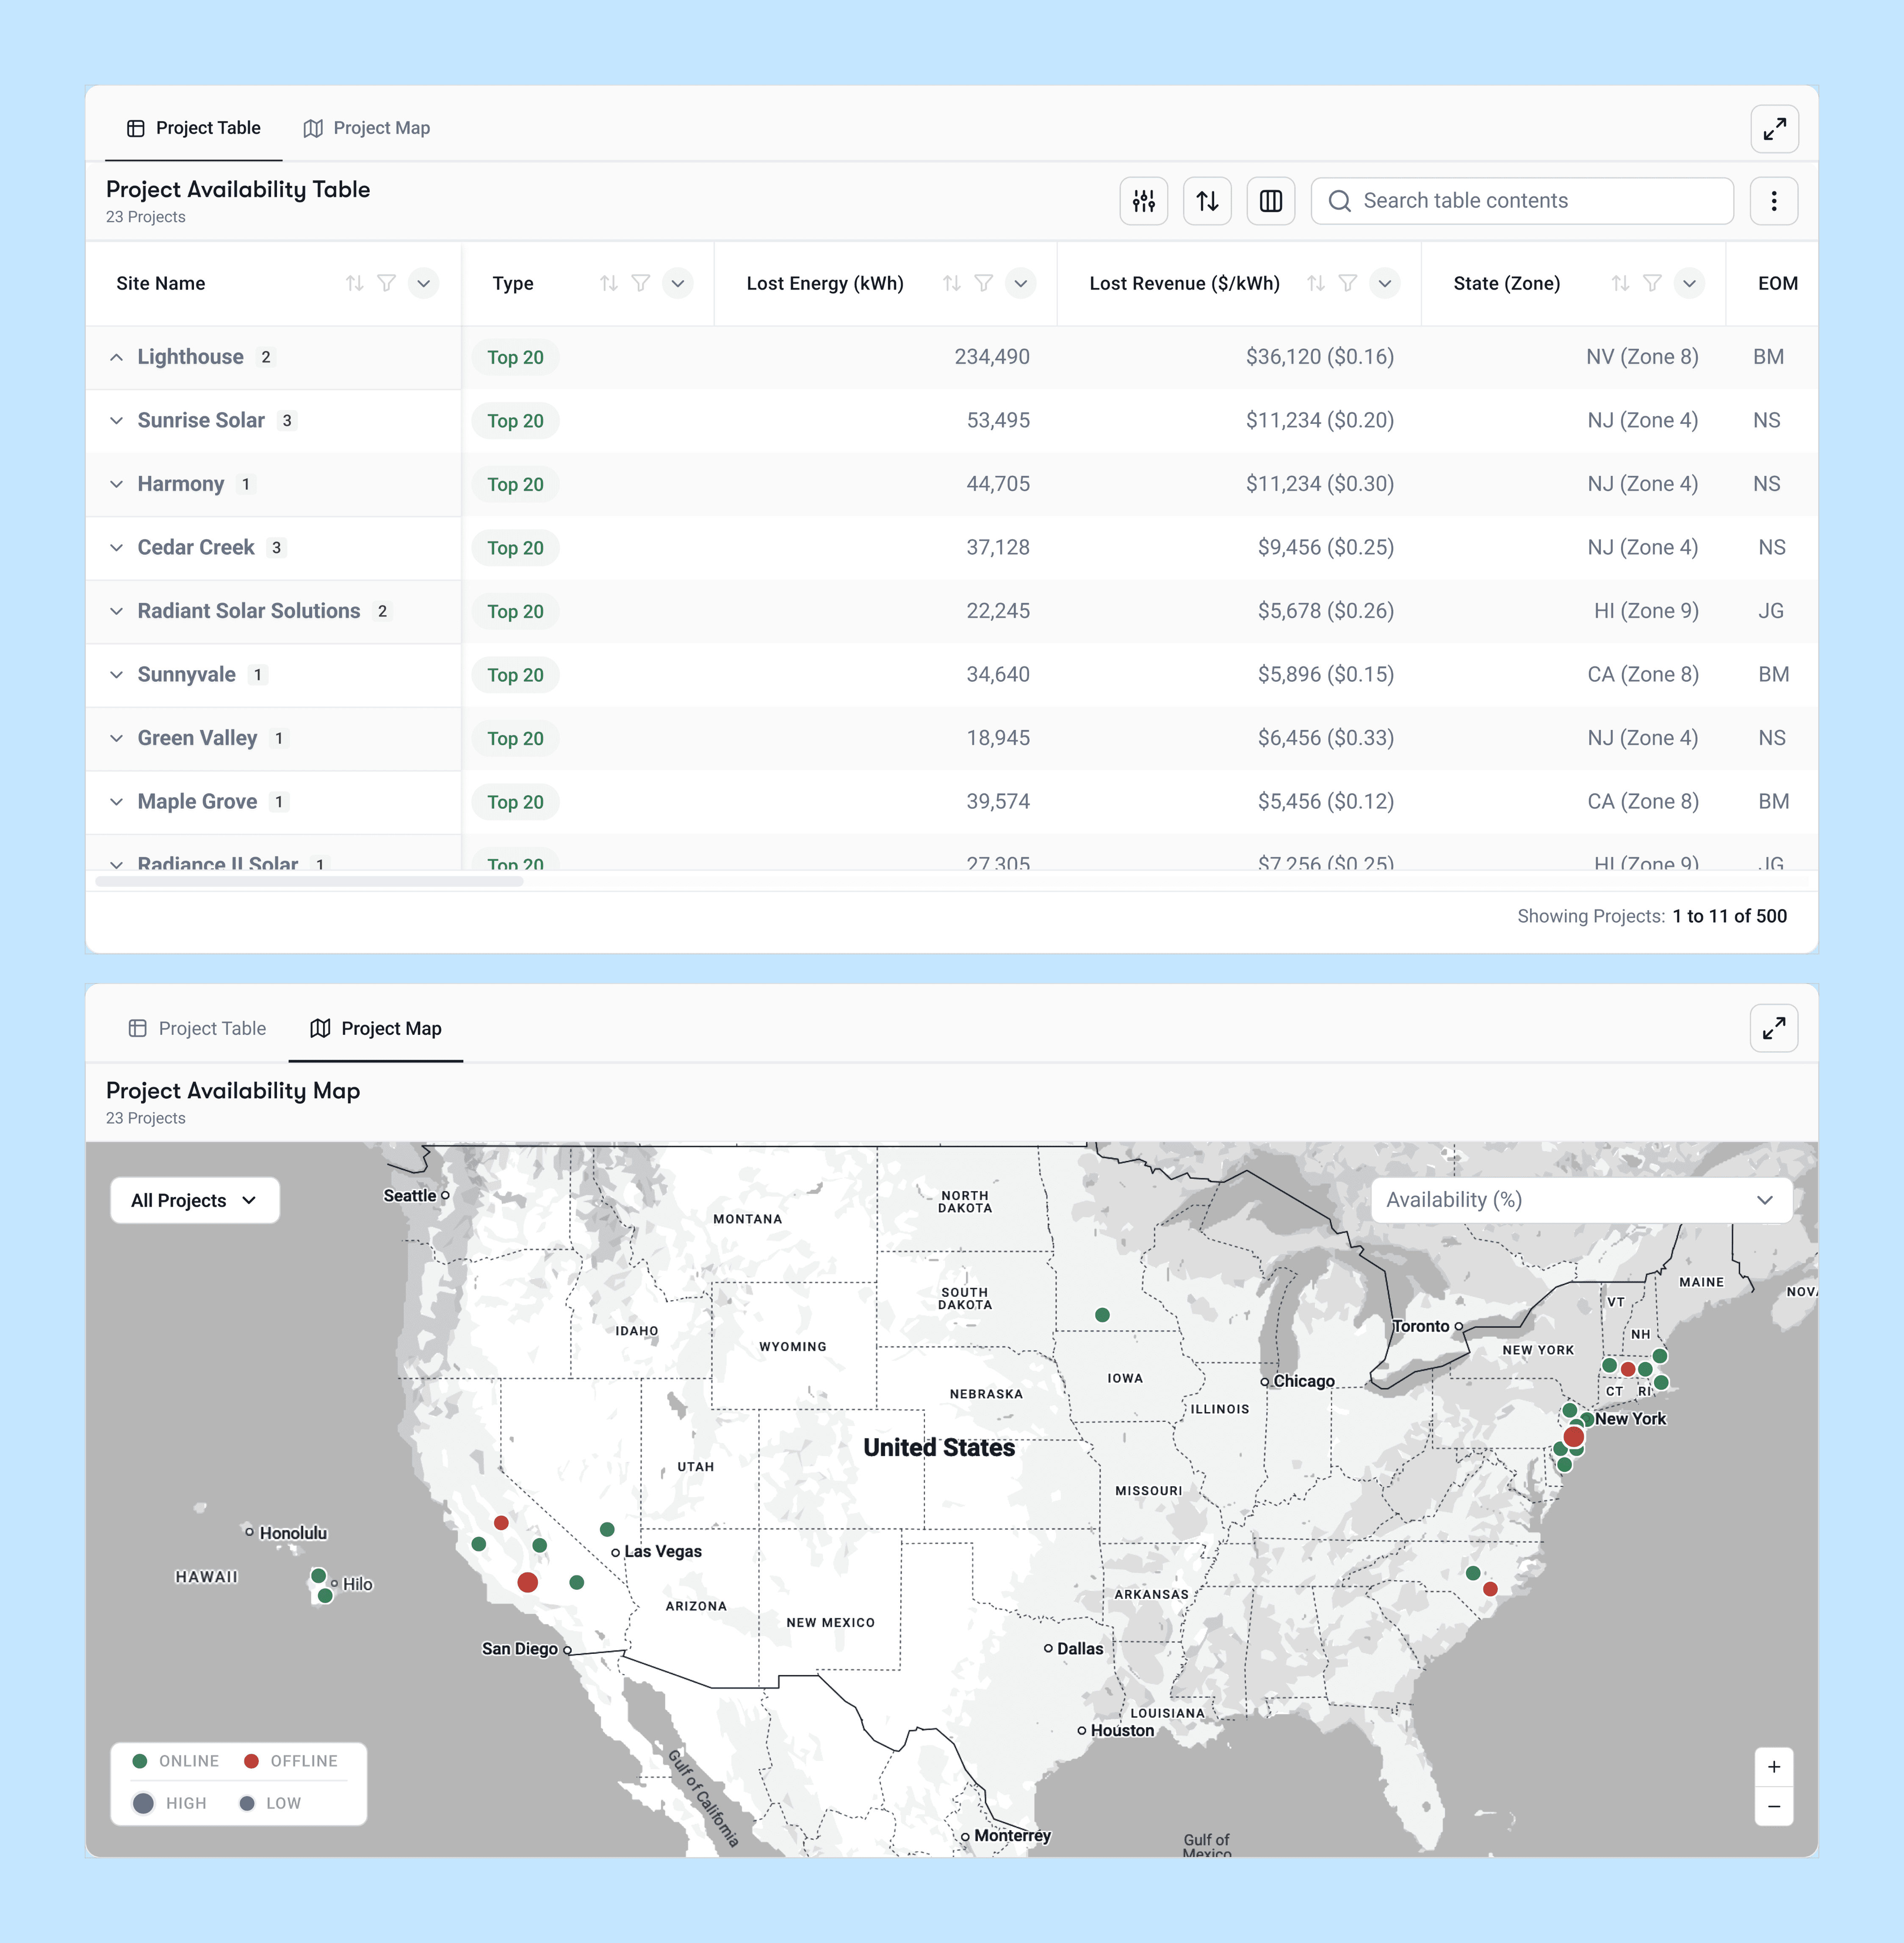1904x1943 pixels.
Task: Collapse the Lighthouse row group
Action: point(116,357)
